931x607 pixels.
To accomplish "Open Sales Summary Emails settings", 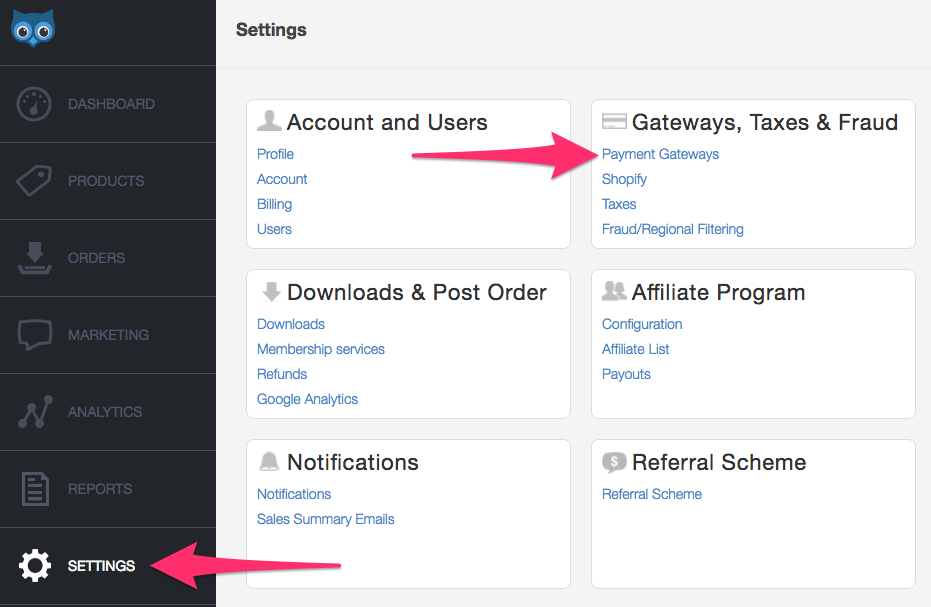I will click(325, 519).
